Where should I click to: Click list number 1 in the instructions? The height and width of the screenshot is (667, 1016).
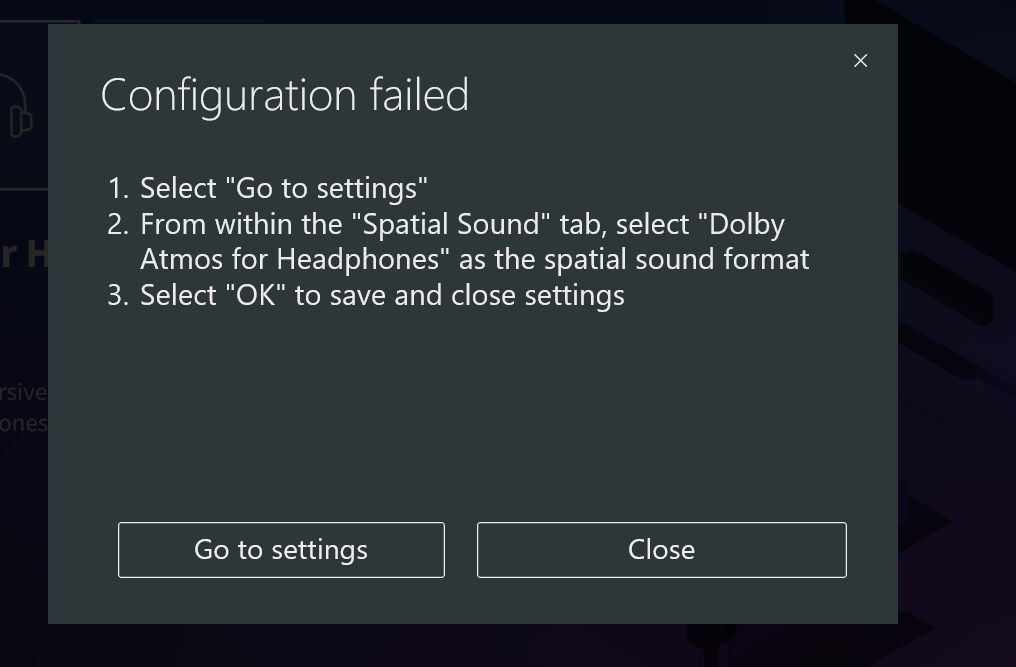coord(117,188)
